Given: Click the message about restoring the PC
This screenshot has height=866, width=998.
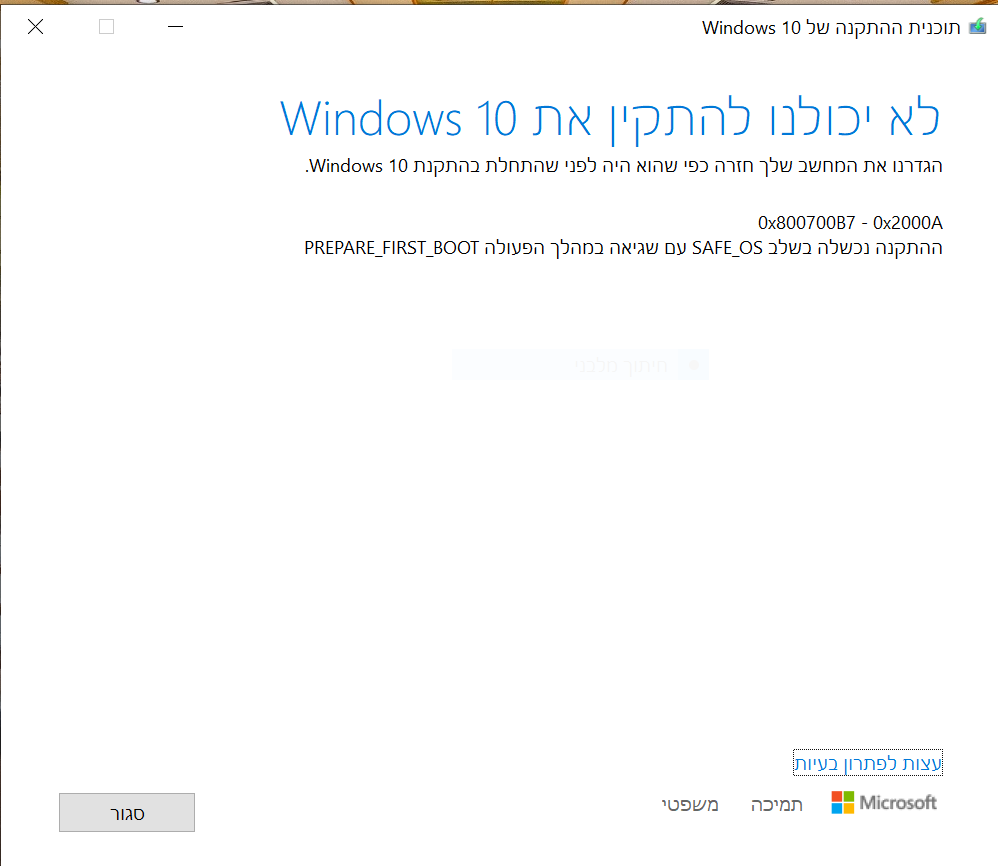Looking at the screenshot, I should tap(624, 166).
